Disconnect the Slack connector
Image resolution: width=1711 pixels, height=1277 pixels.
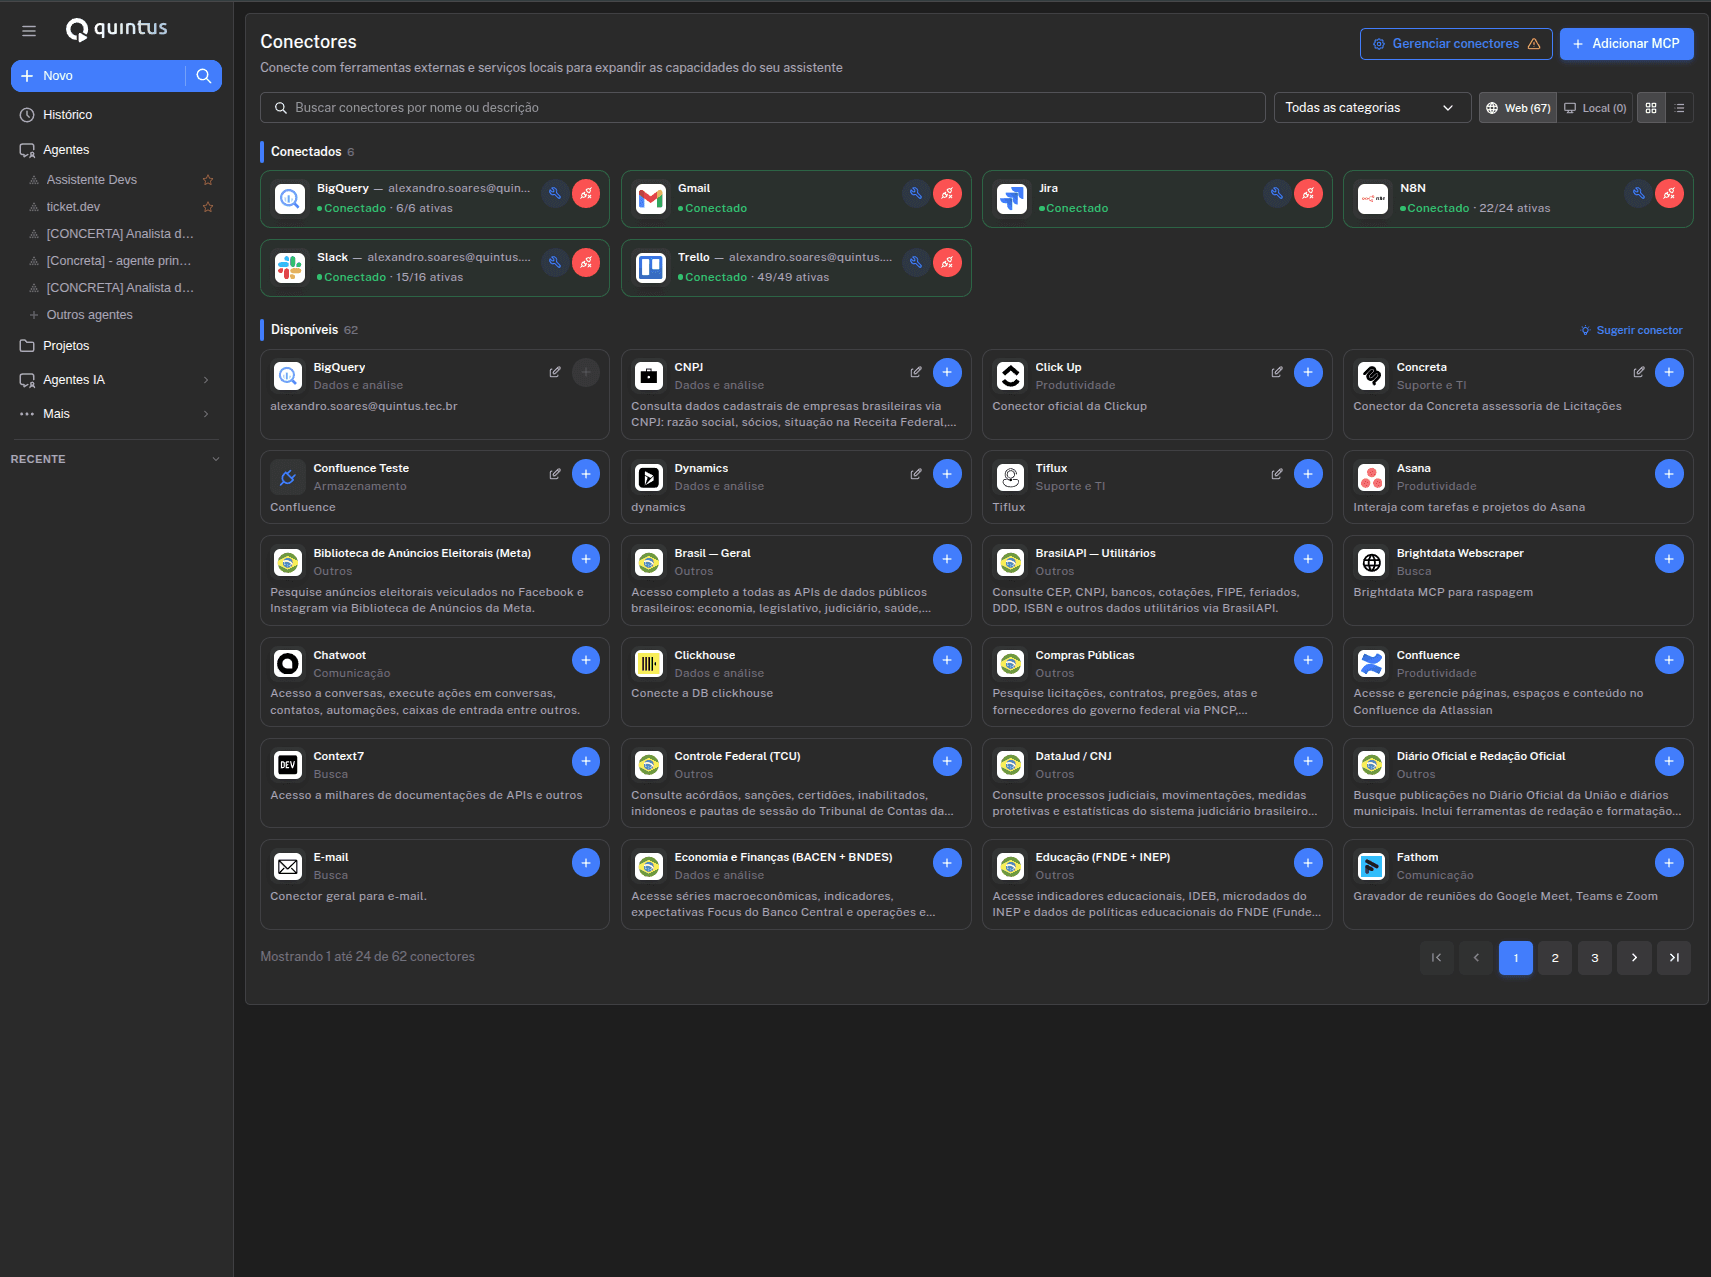[x=586, y=263]
